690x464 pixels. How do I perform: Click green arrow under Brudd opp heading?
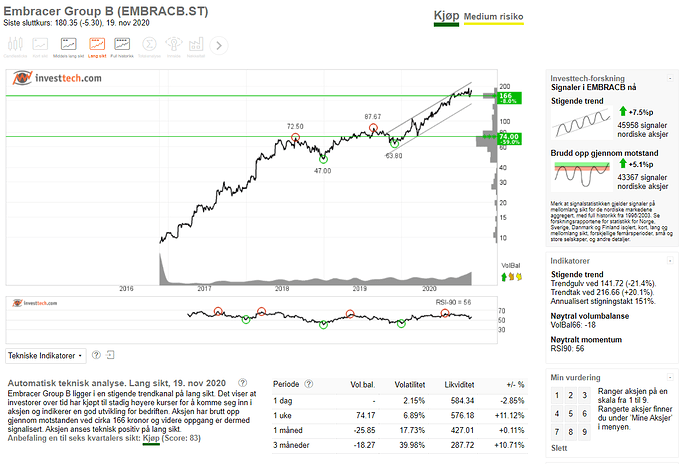[623, 163]
